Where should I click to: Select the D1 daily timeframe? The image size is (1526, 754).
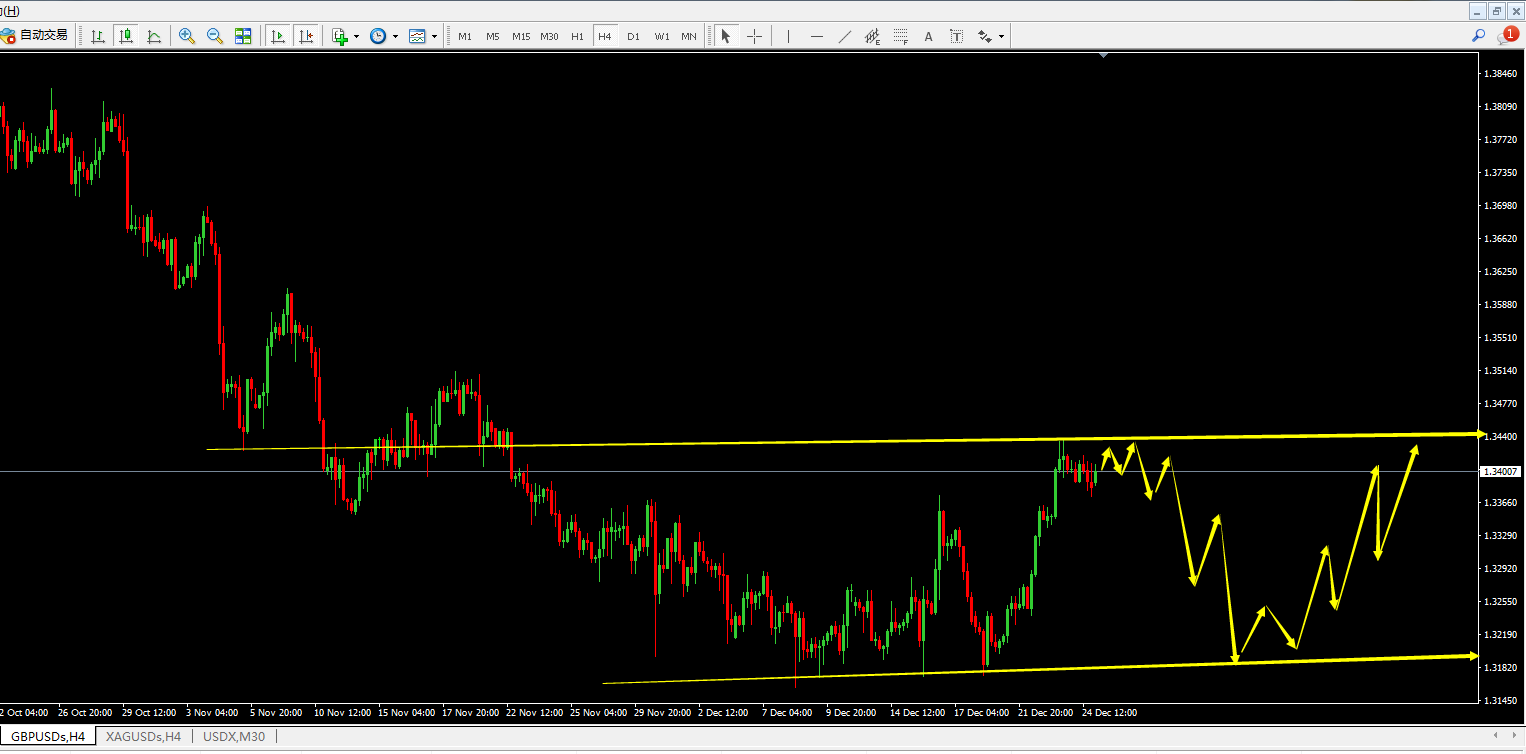(633, 36)
